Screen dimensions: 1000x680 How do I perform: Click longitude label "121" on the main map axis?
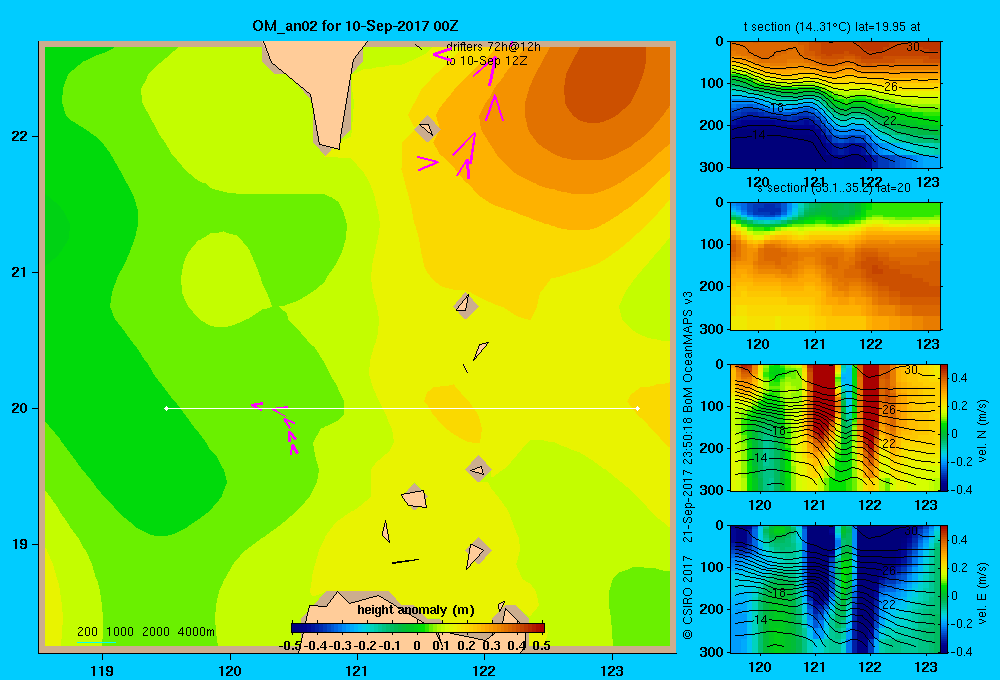[357, 670]
